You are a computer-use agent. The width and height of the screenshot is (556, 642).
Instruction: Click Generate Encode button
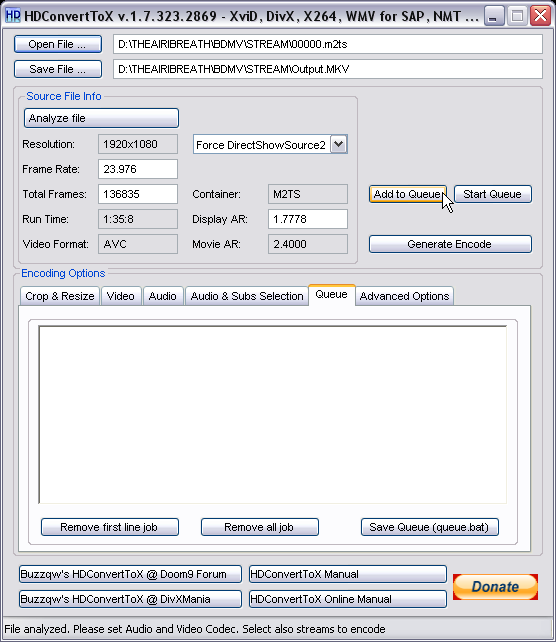pos(450,244)
